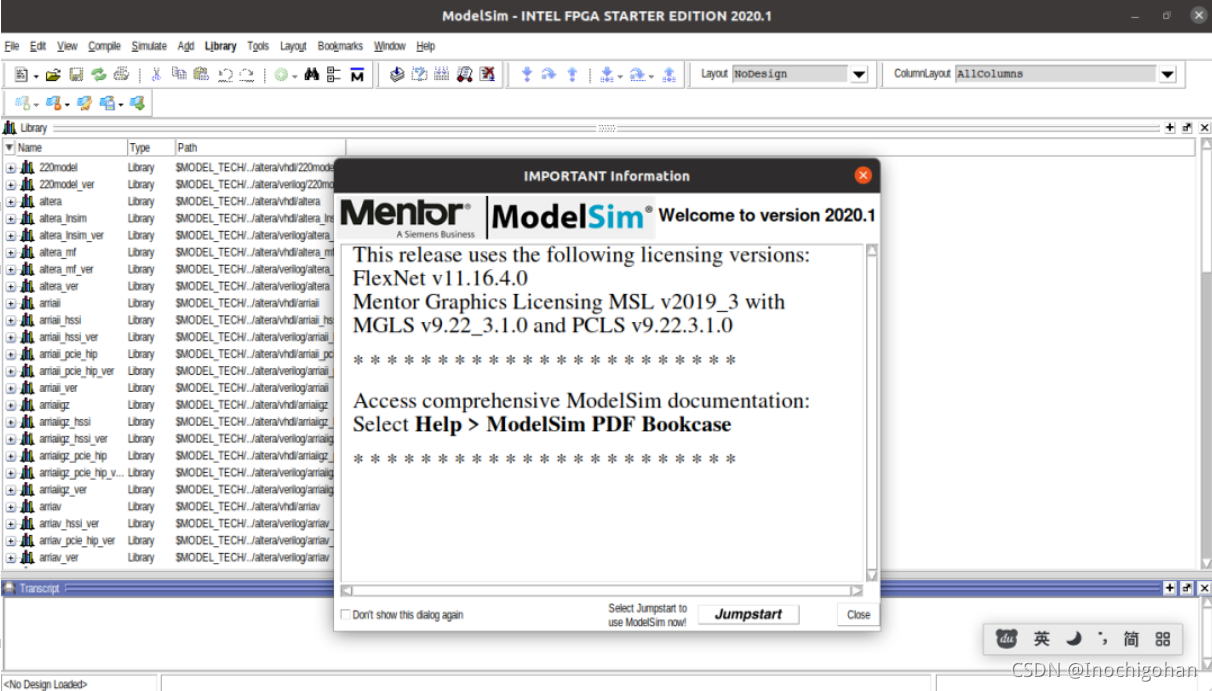1212x691 pixels.
Task: Click the Simulate toolbar icon
Action: (x=442, y=74)
